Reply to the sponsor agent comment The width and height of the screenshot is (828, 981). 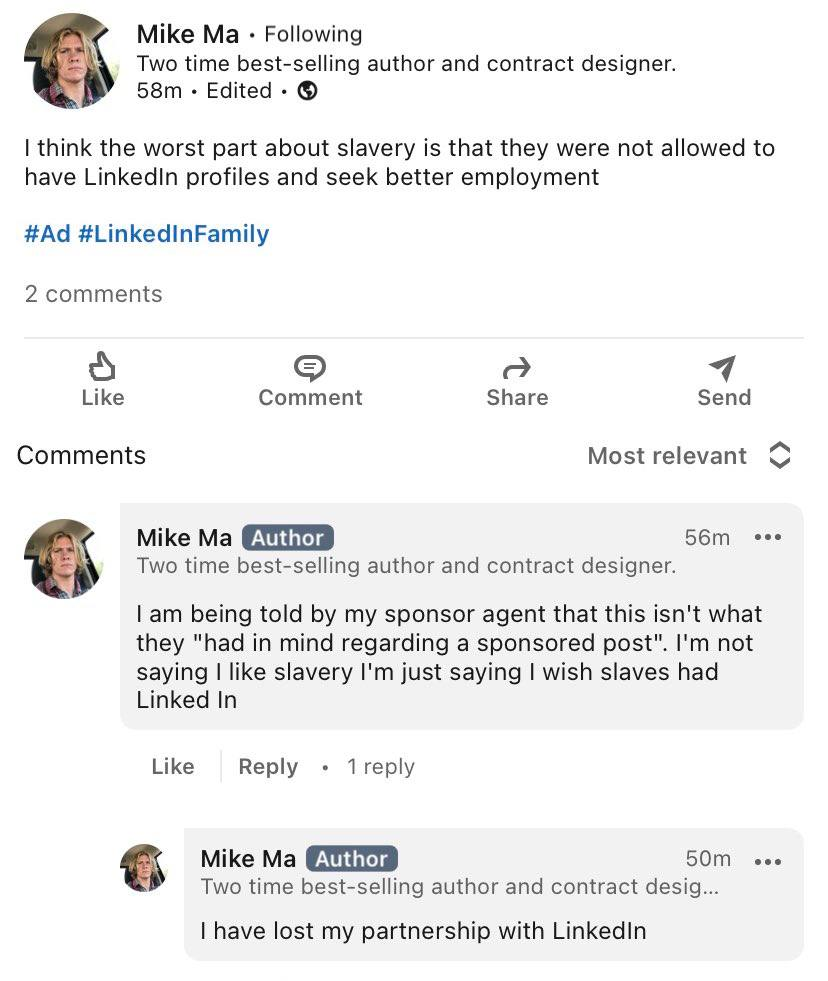pyautogui.click(x=268, y=767)
